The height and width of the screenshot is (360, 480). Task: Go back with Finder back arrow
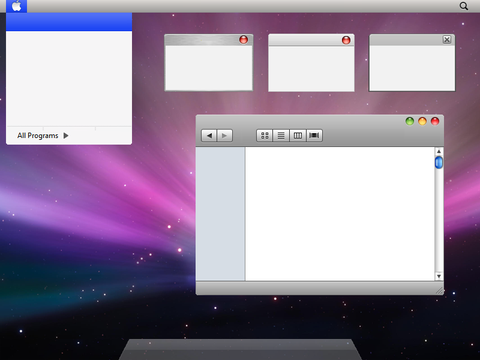pos(209,135)
